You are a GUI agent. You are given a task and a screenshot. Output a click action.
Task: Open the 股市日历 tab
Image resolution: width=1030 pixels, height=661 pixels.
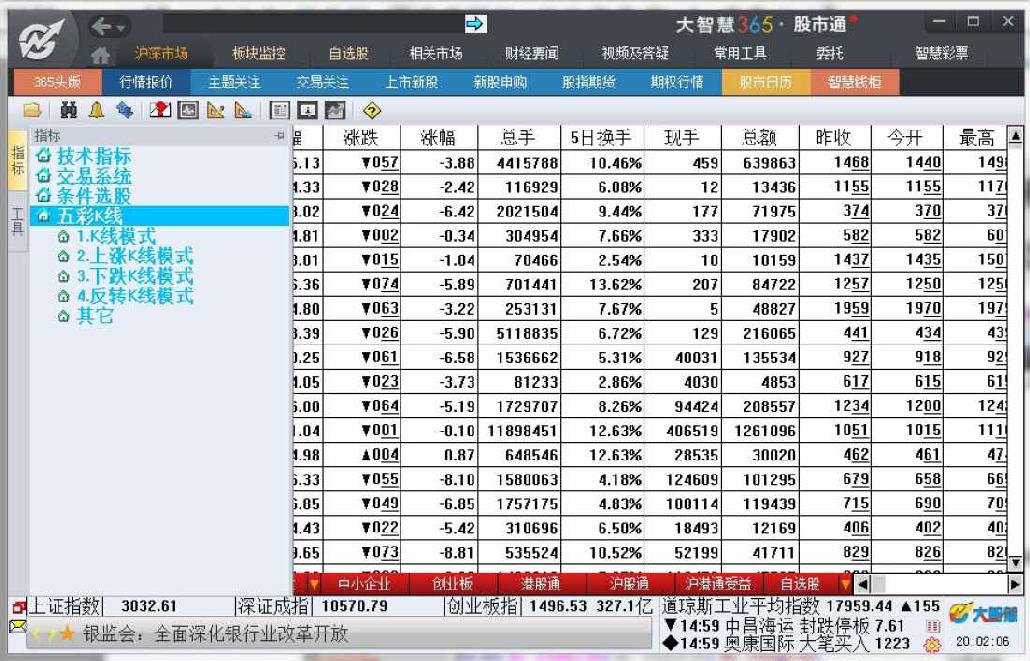(x=766, y=82)
